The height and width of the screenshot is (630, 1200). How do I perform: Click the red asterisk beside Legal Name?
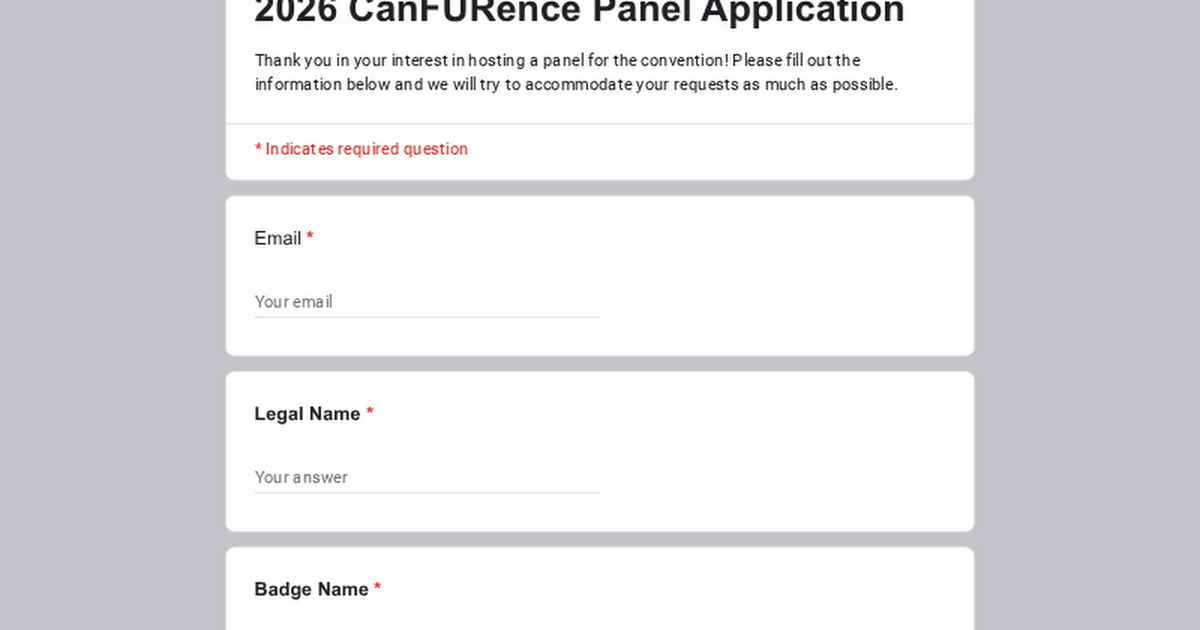(x=370, y=414)
